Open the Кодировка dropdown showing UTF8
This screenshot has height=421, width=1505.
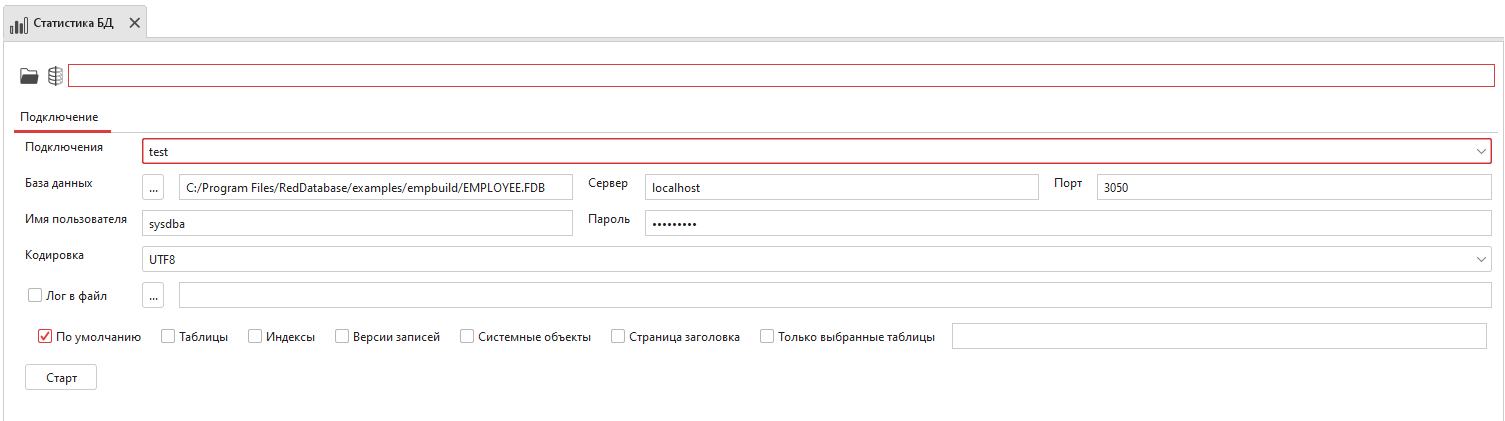pos(1480,259)
